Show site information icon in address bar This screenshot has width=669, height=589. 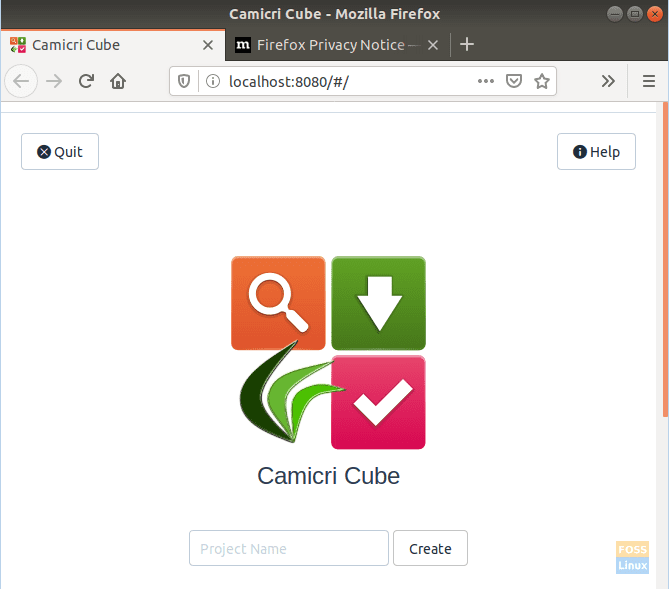pos(211,82)
